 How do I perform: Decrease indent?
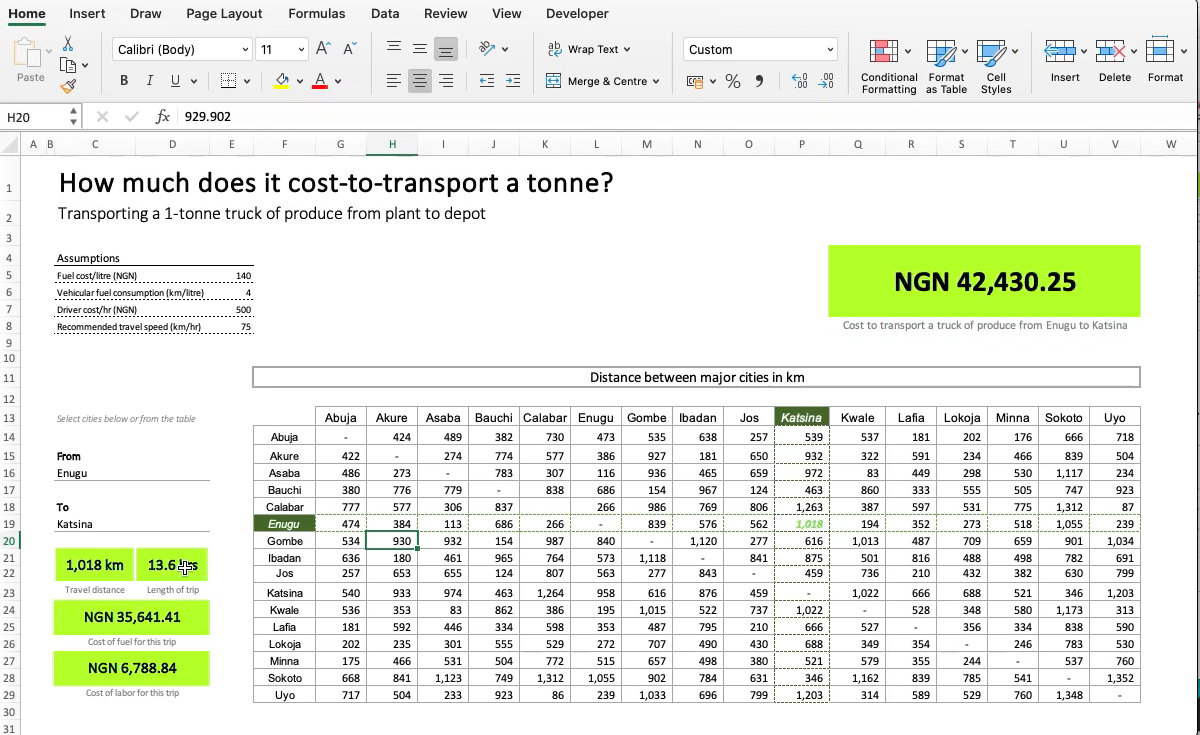click(x=487, y=81)
